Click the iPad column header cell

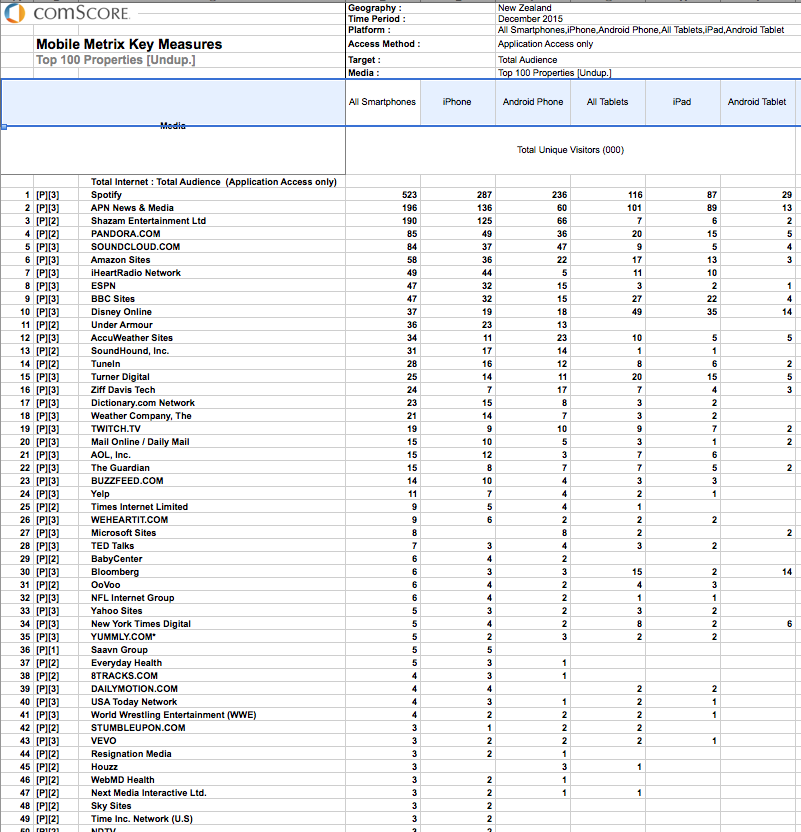coord(683,102)
